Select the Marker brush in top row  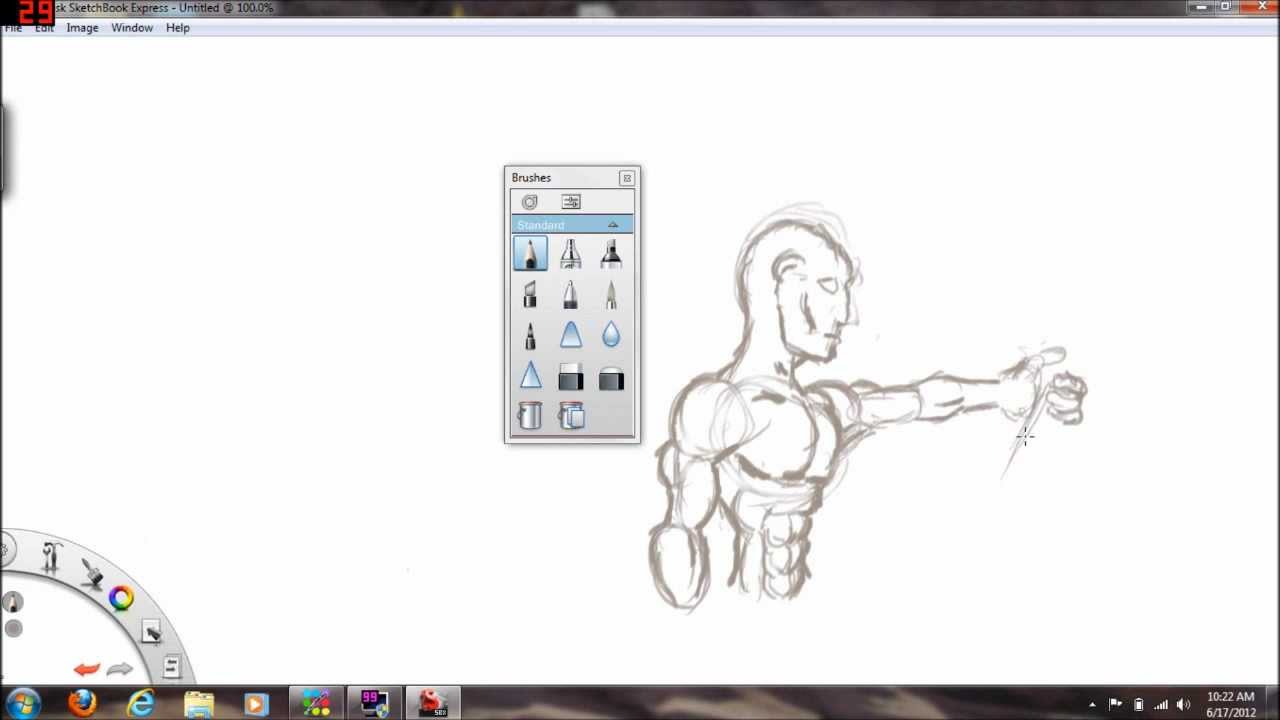tap(611, 253)
